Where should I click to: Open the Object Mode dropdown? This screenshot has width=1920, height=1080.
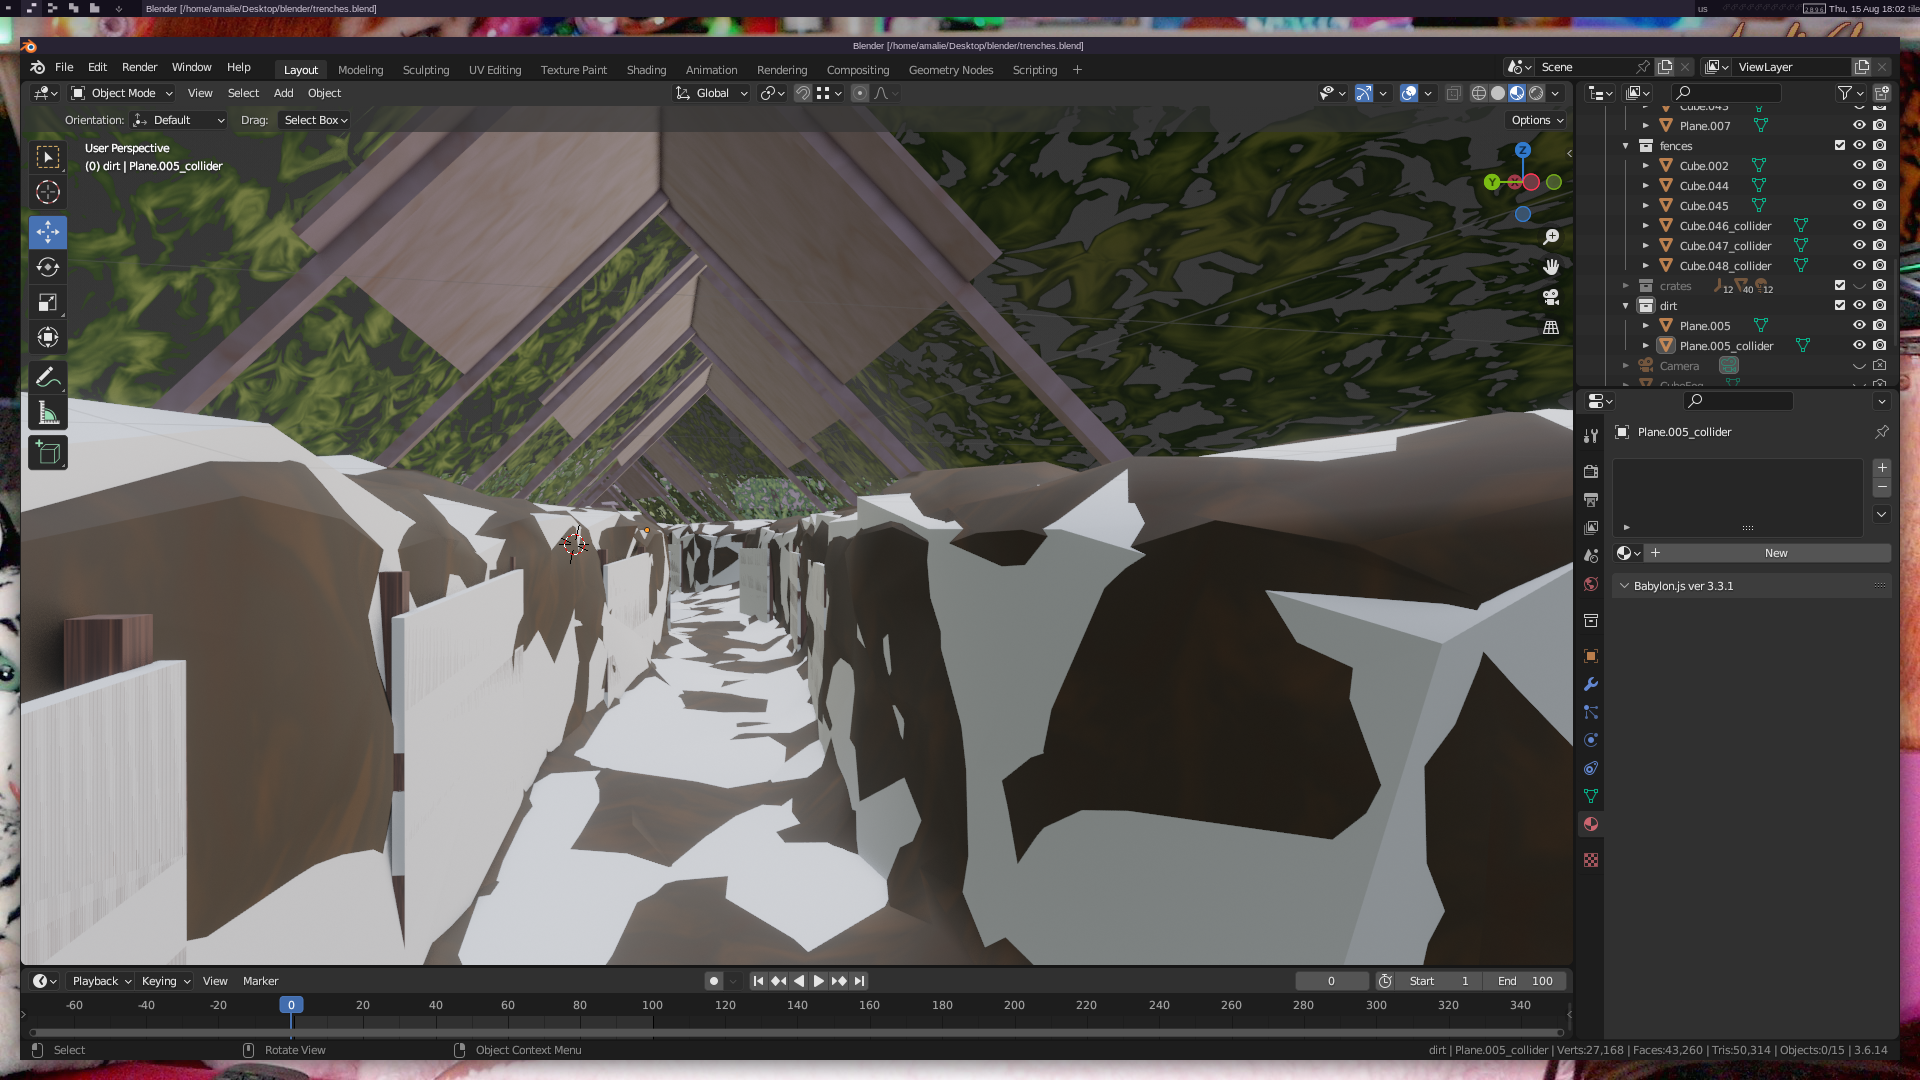122,93
